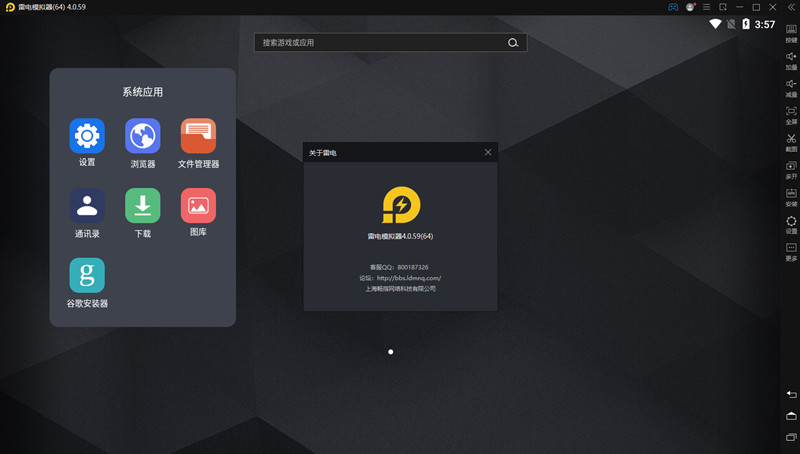Click the LDPlayer logo in the title bar
Screen dimensions: 800x454
(10, 7)
